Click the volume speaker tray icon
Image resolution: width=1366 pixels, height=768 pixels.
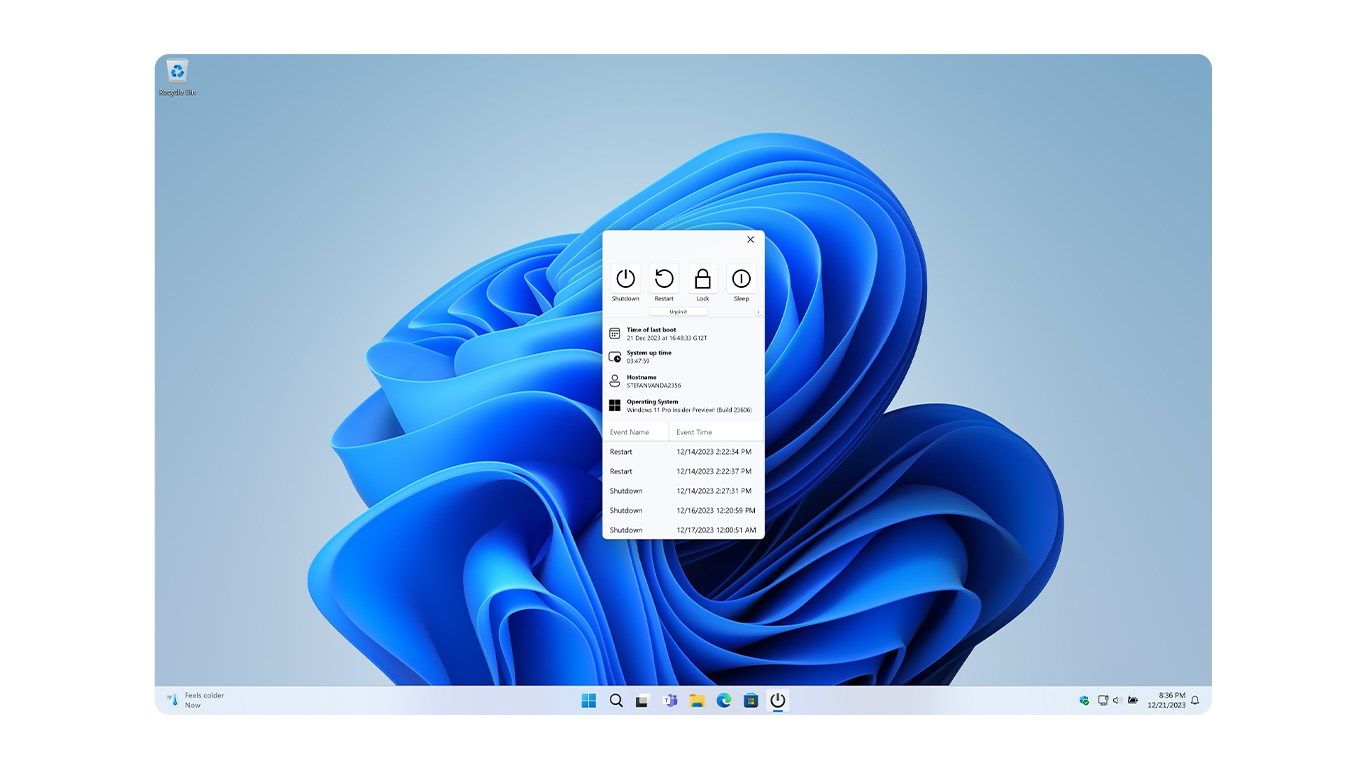pos(1117,700)
